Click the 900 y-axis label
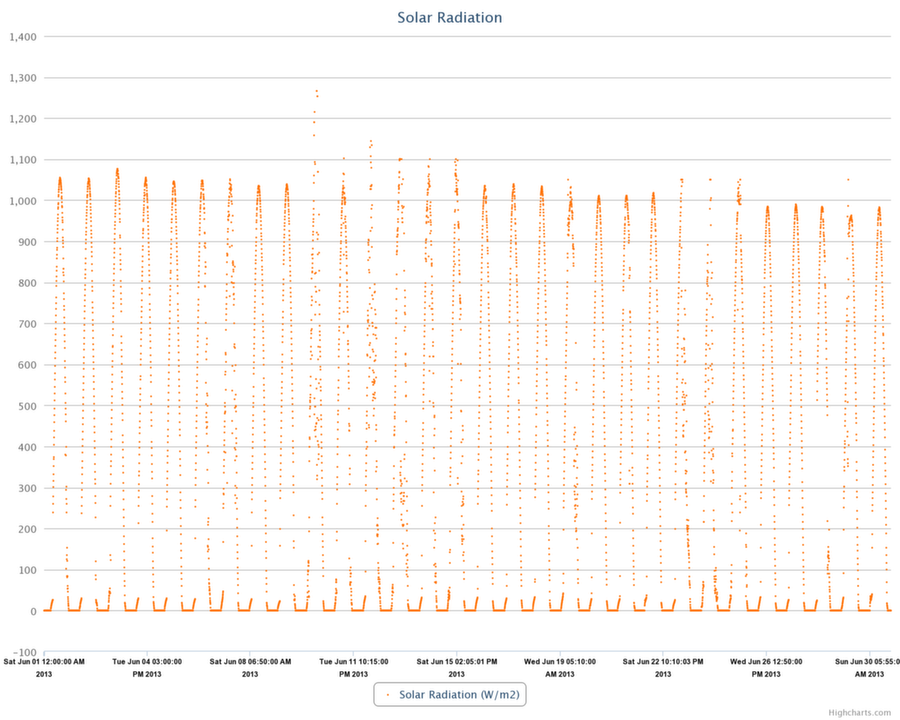The image size is (900, 720). pos(27,242)
